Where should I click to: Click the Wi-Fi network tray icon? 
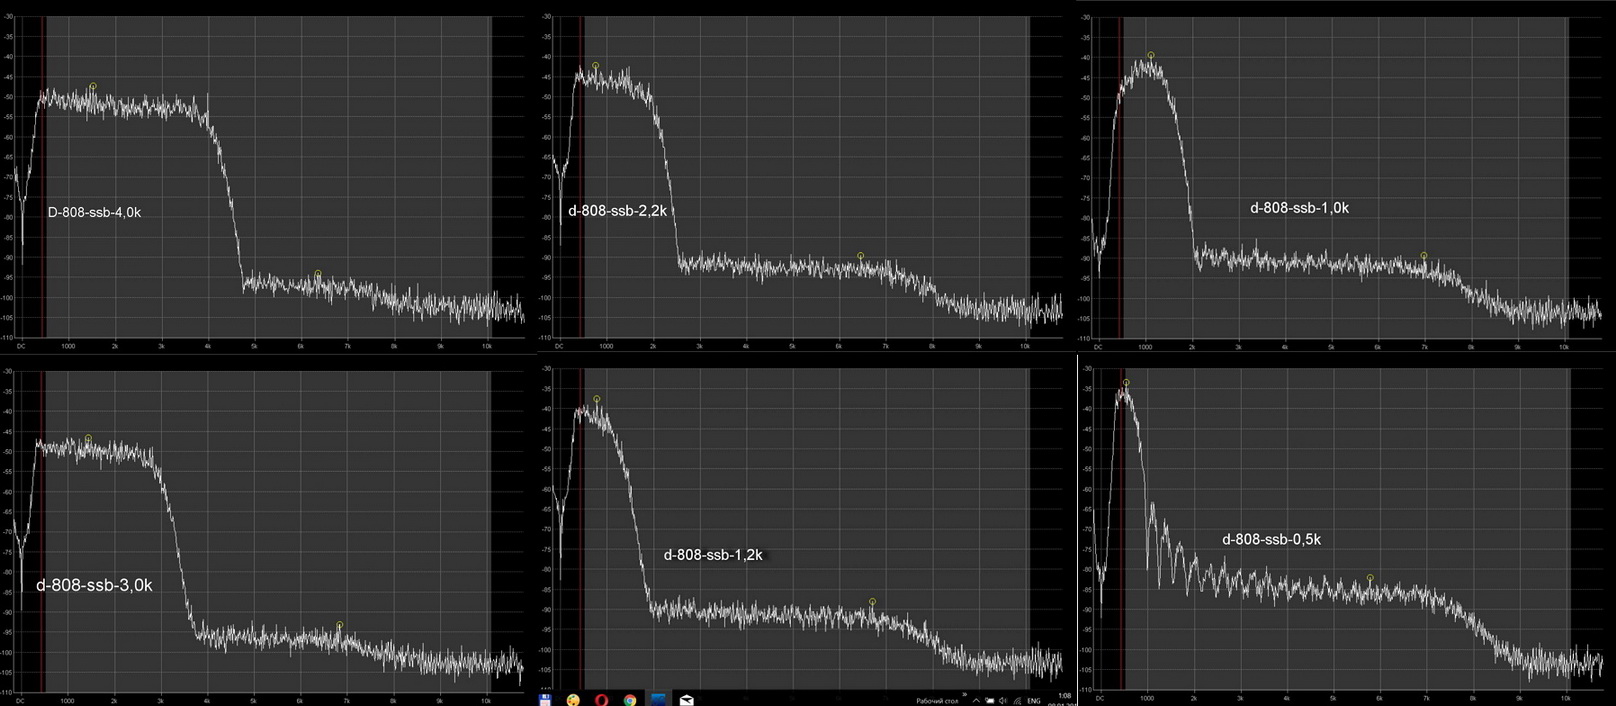coord(1018,701)
